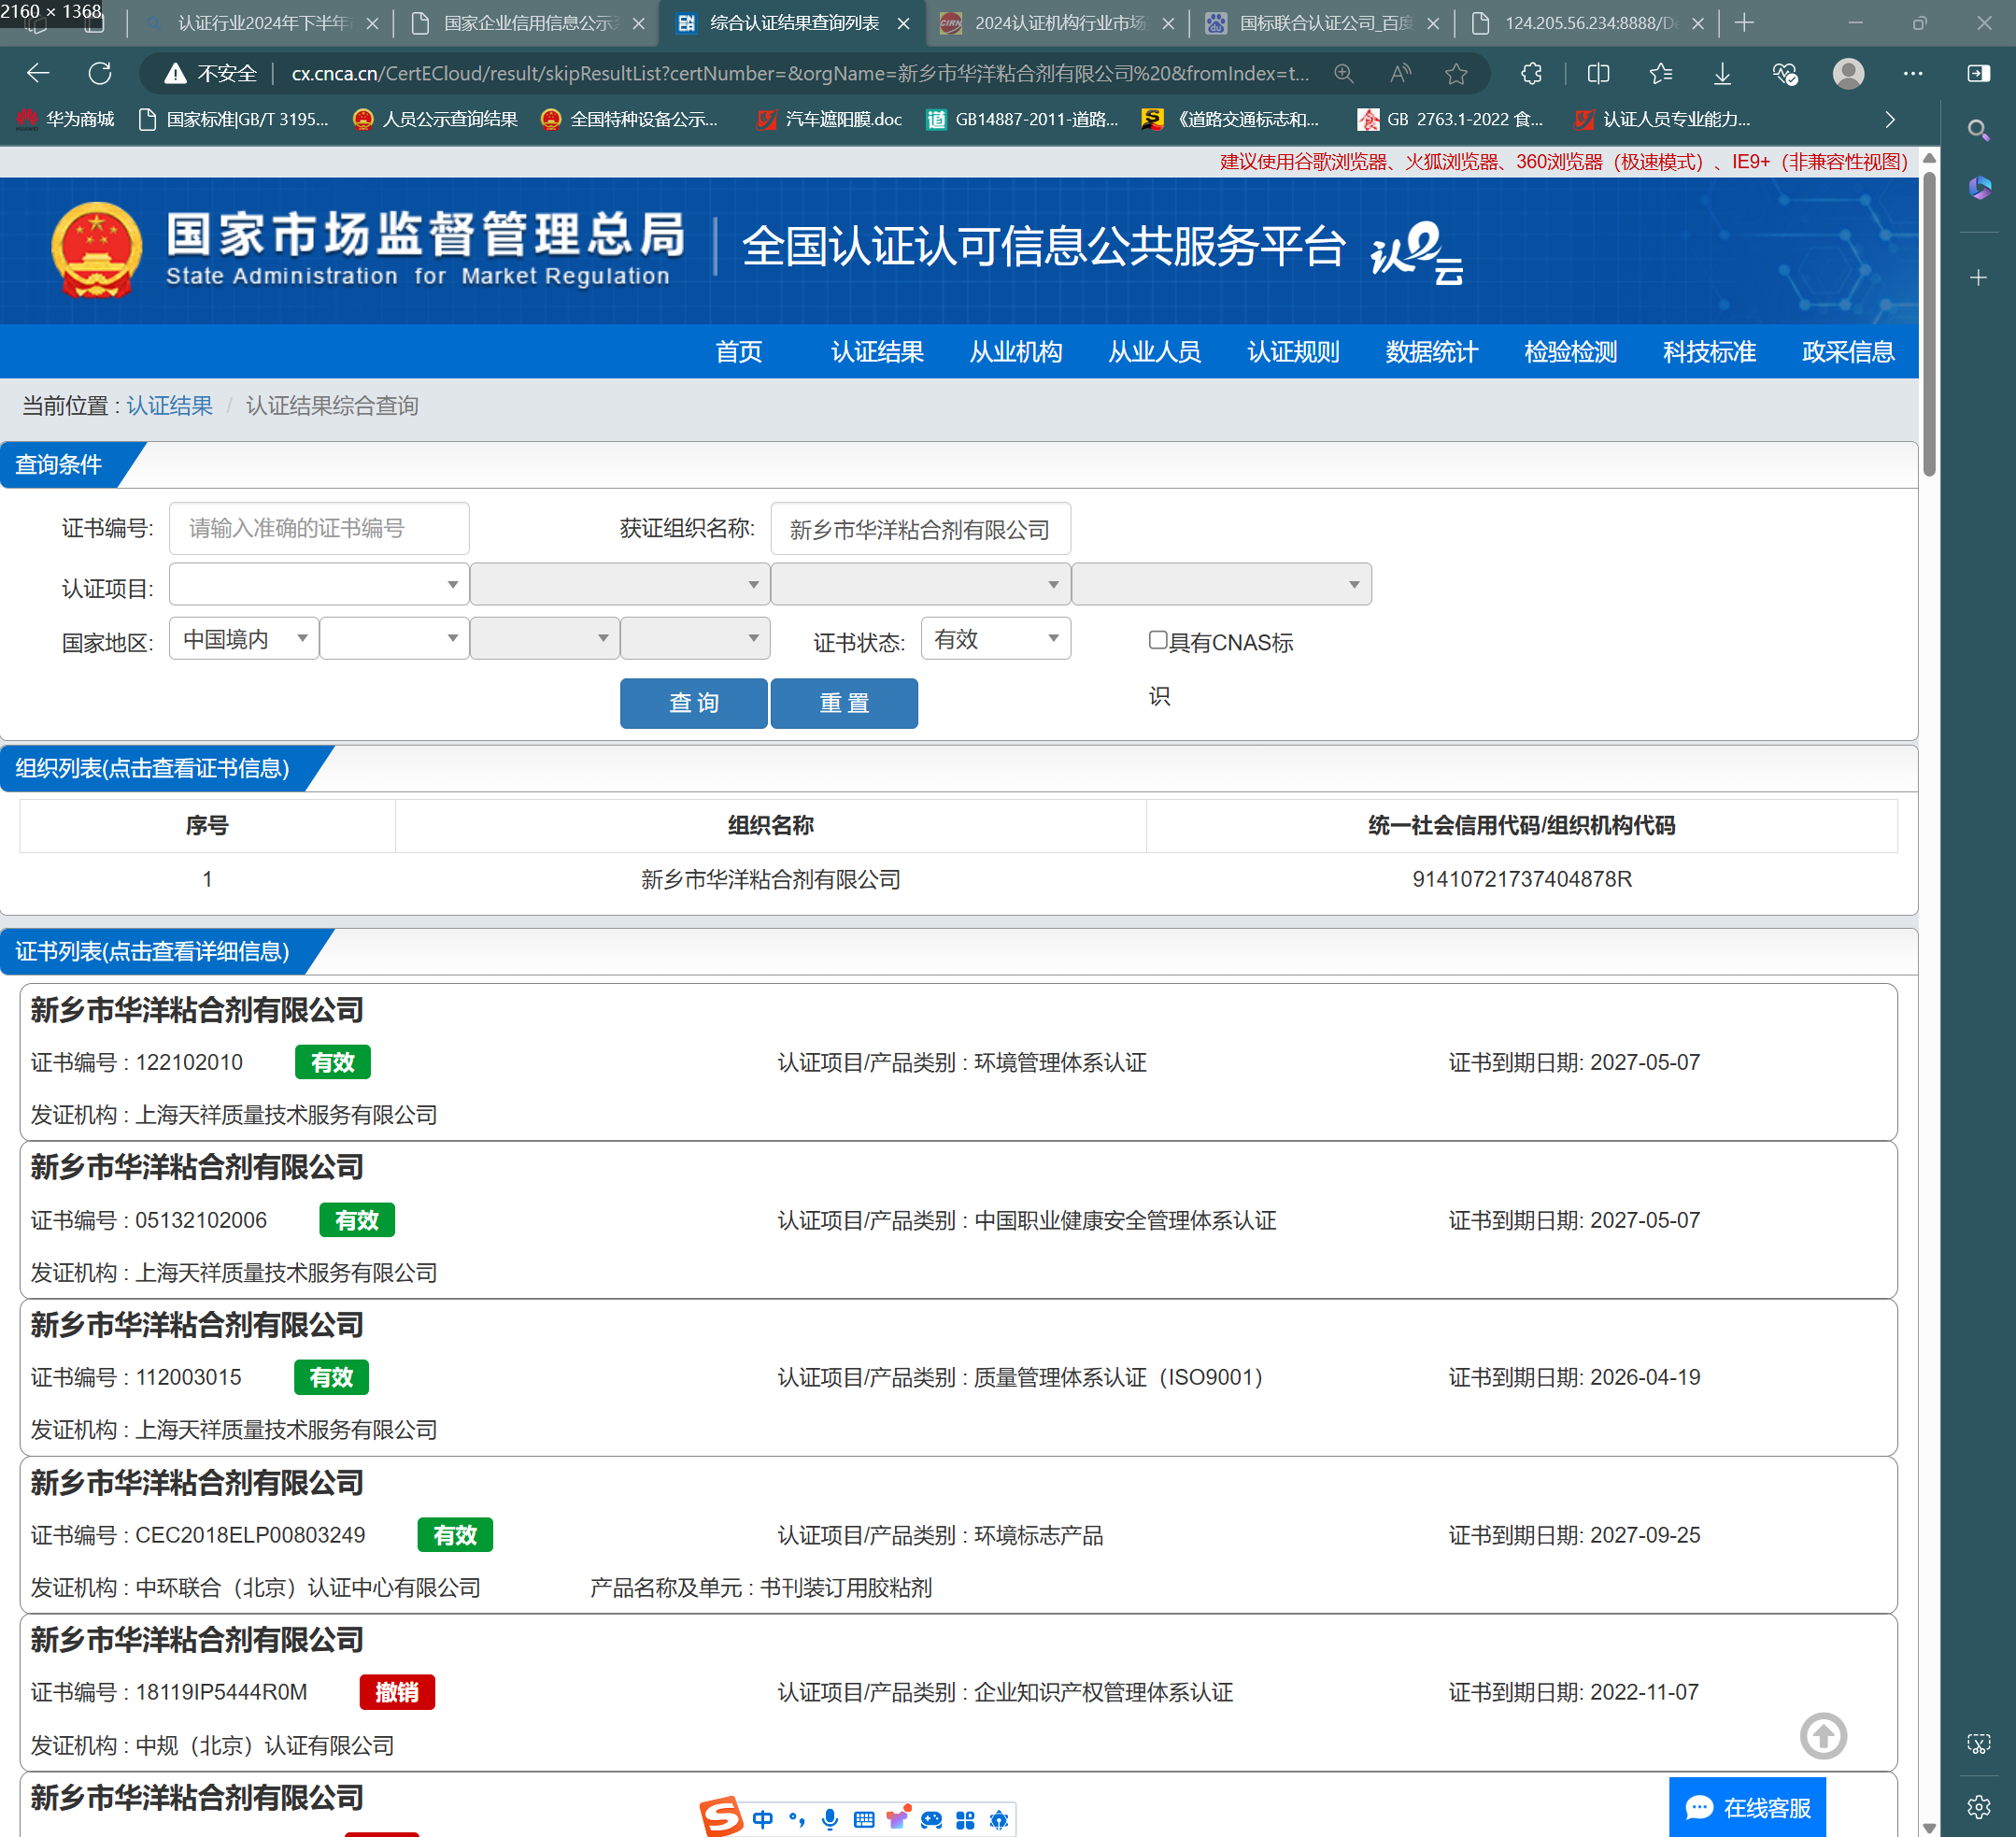Open browser extensions puzzle icon
2016x1837 pixels.
coord(1531,73)
